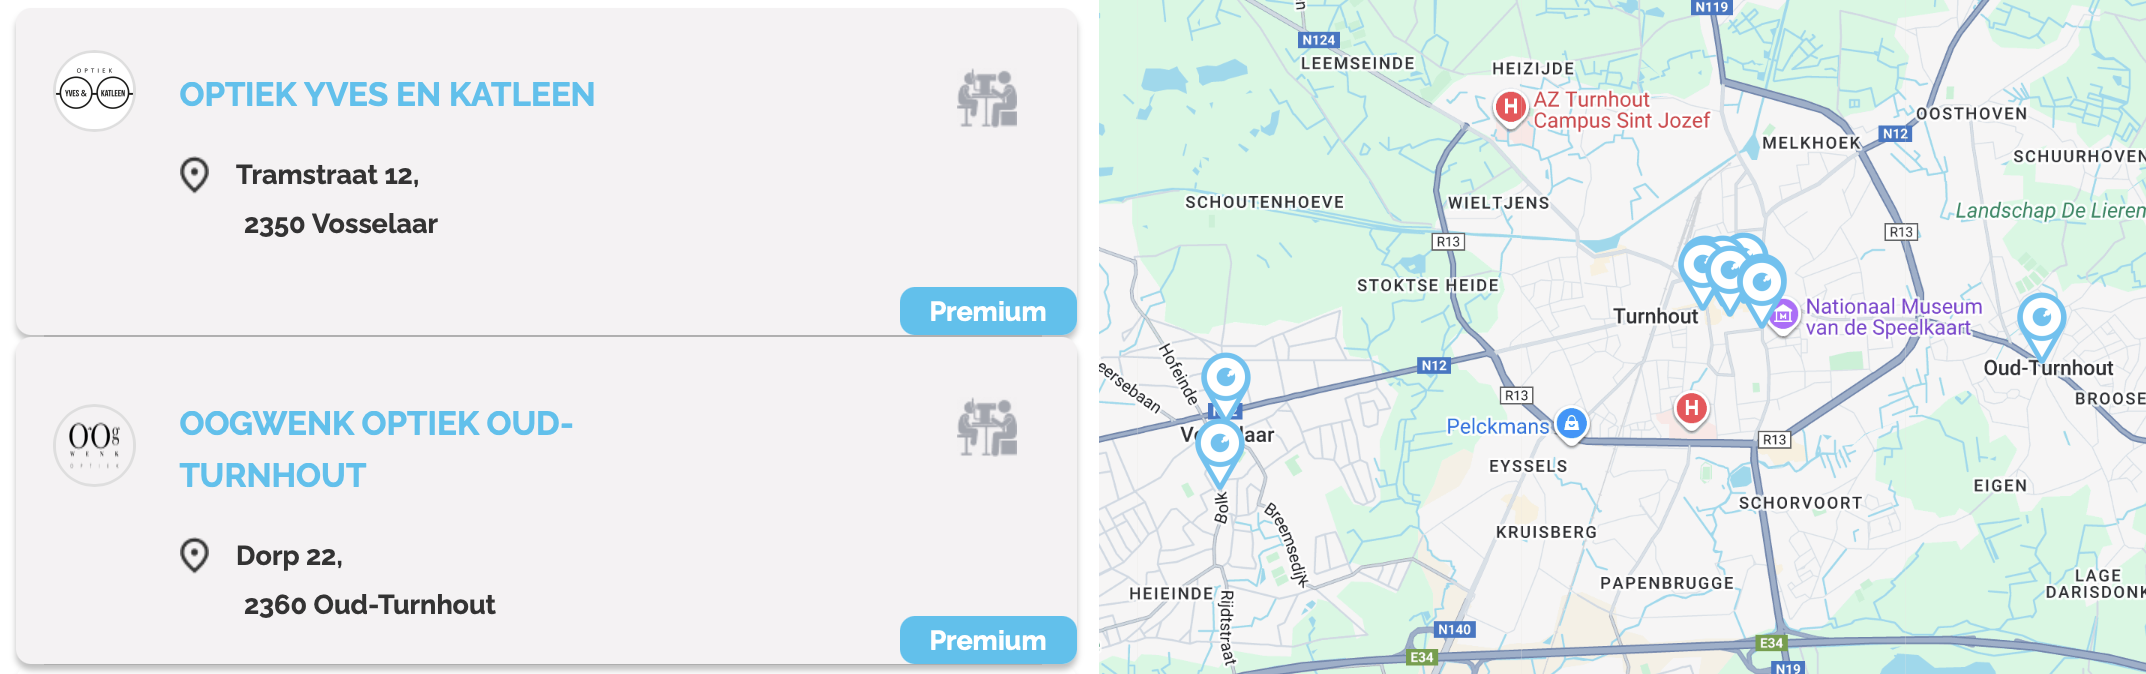Click the appointment desk icon for Oogwenk Optiek

tap(987, 427)
